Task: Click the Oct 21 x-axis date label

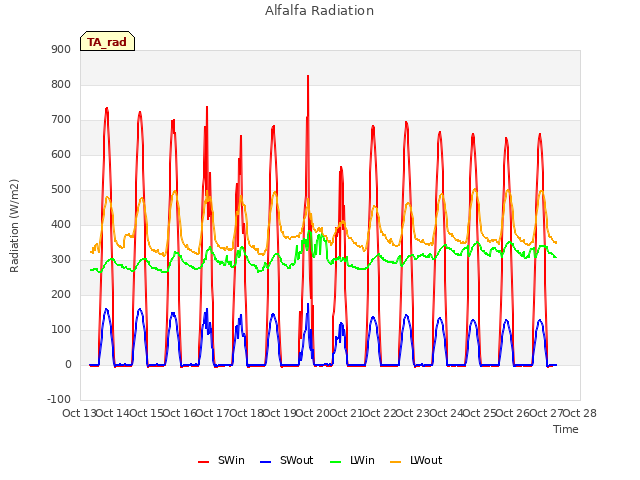Action: (346, 413)
